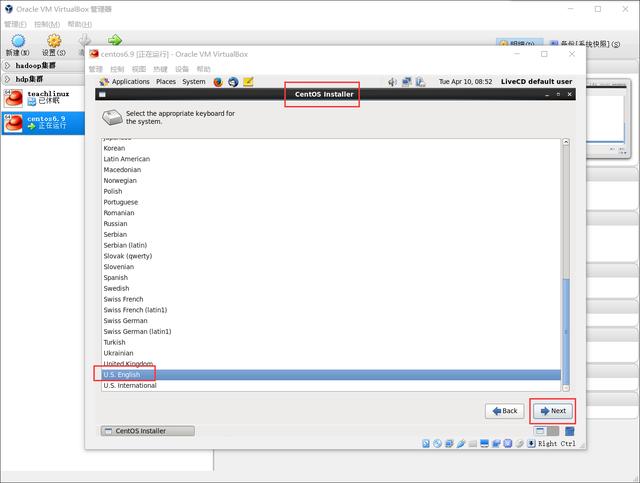Click the volume speaker icon in GNOME panel

pyautogui.click(x=392, y=82)
